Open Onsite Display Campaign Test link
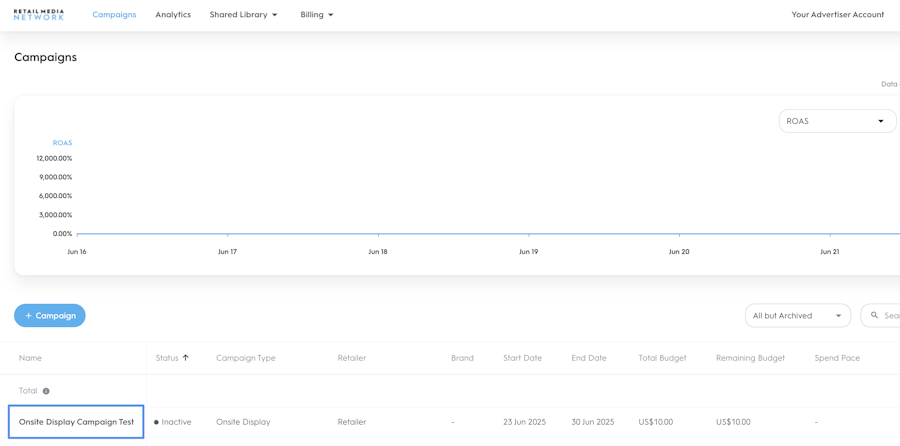 click(76, 422)
